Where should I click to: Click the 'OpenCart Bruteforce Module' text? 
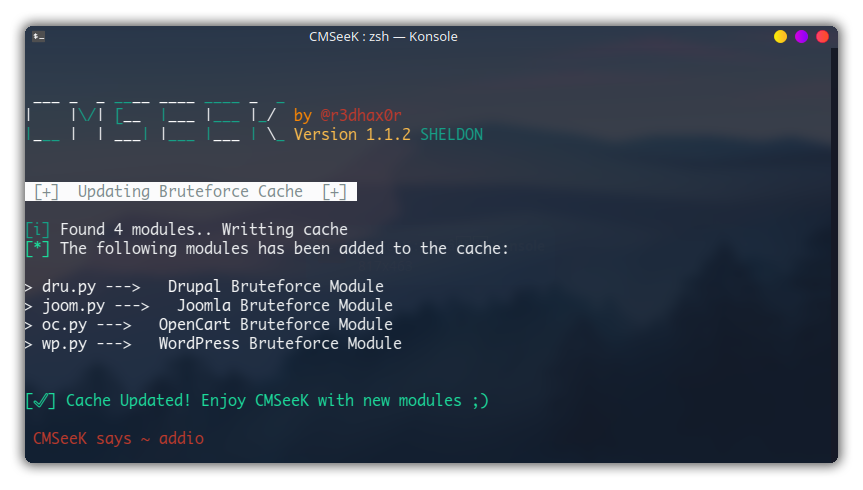pos(276,324)
